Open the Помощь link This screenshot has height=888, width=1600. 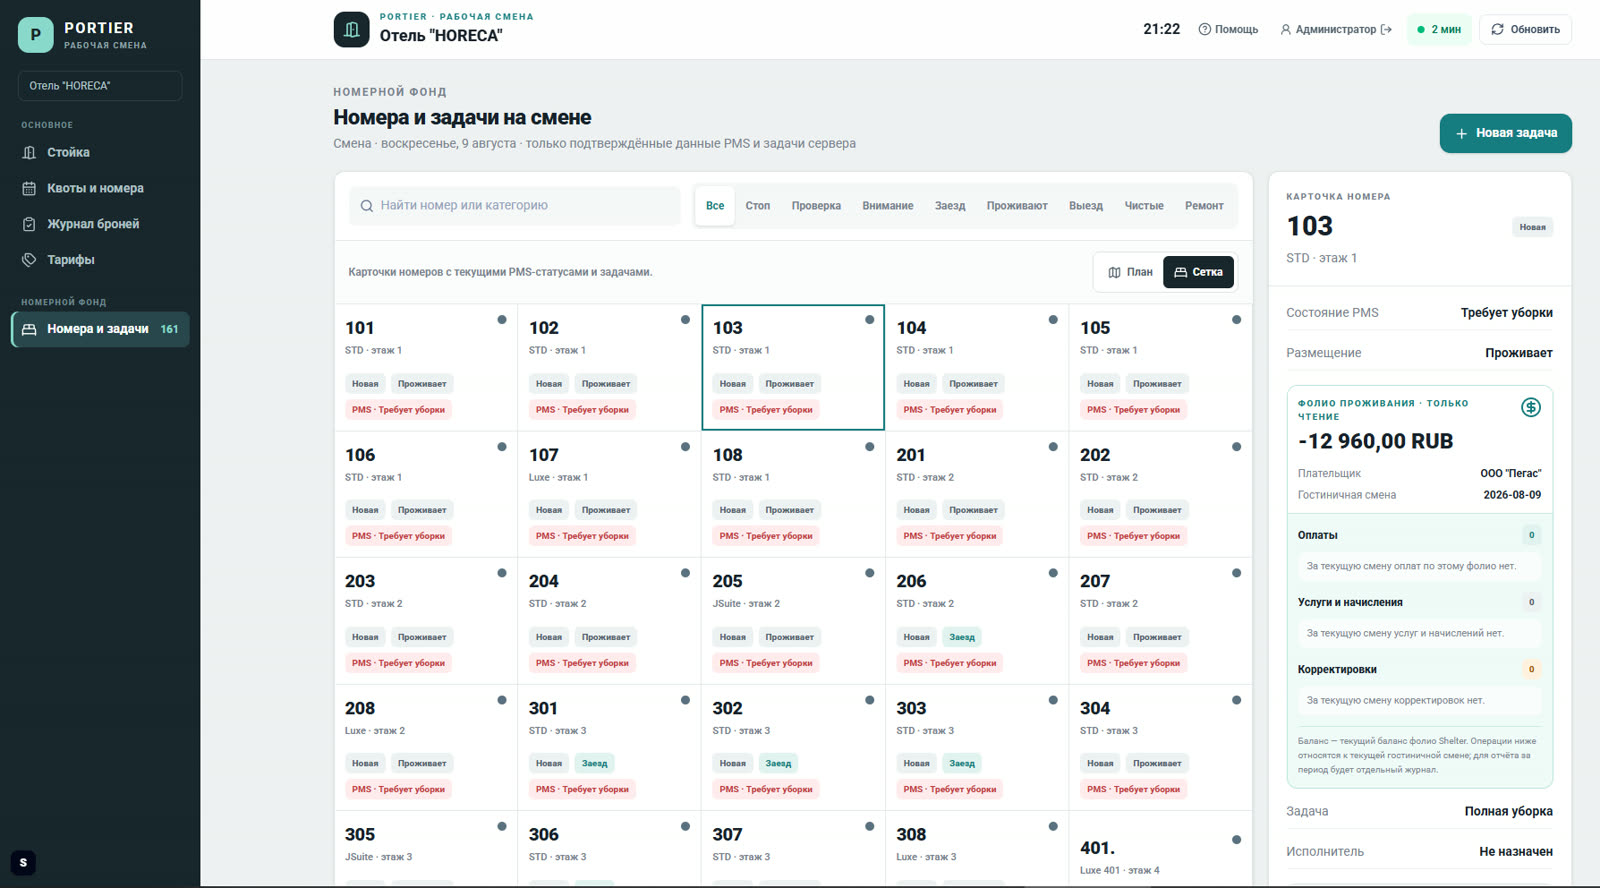click(x=1228, y=30)
